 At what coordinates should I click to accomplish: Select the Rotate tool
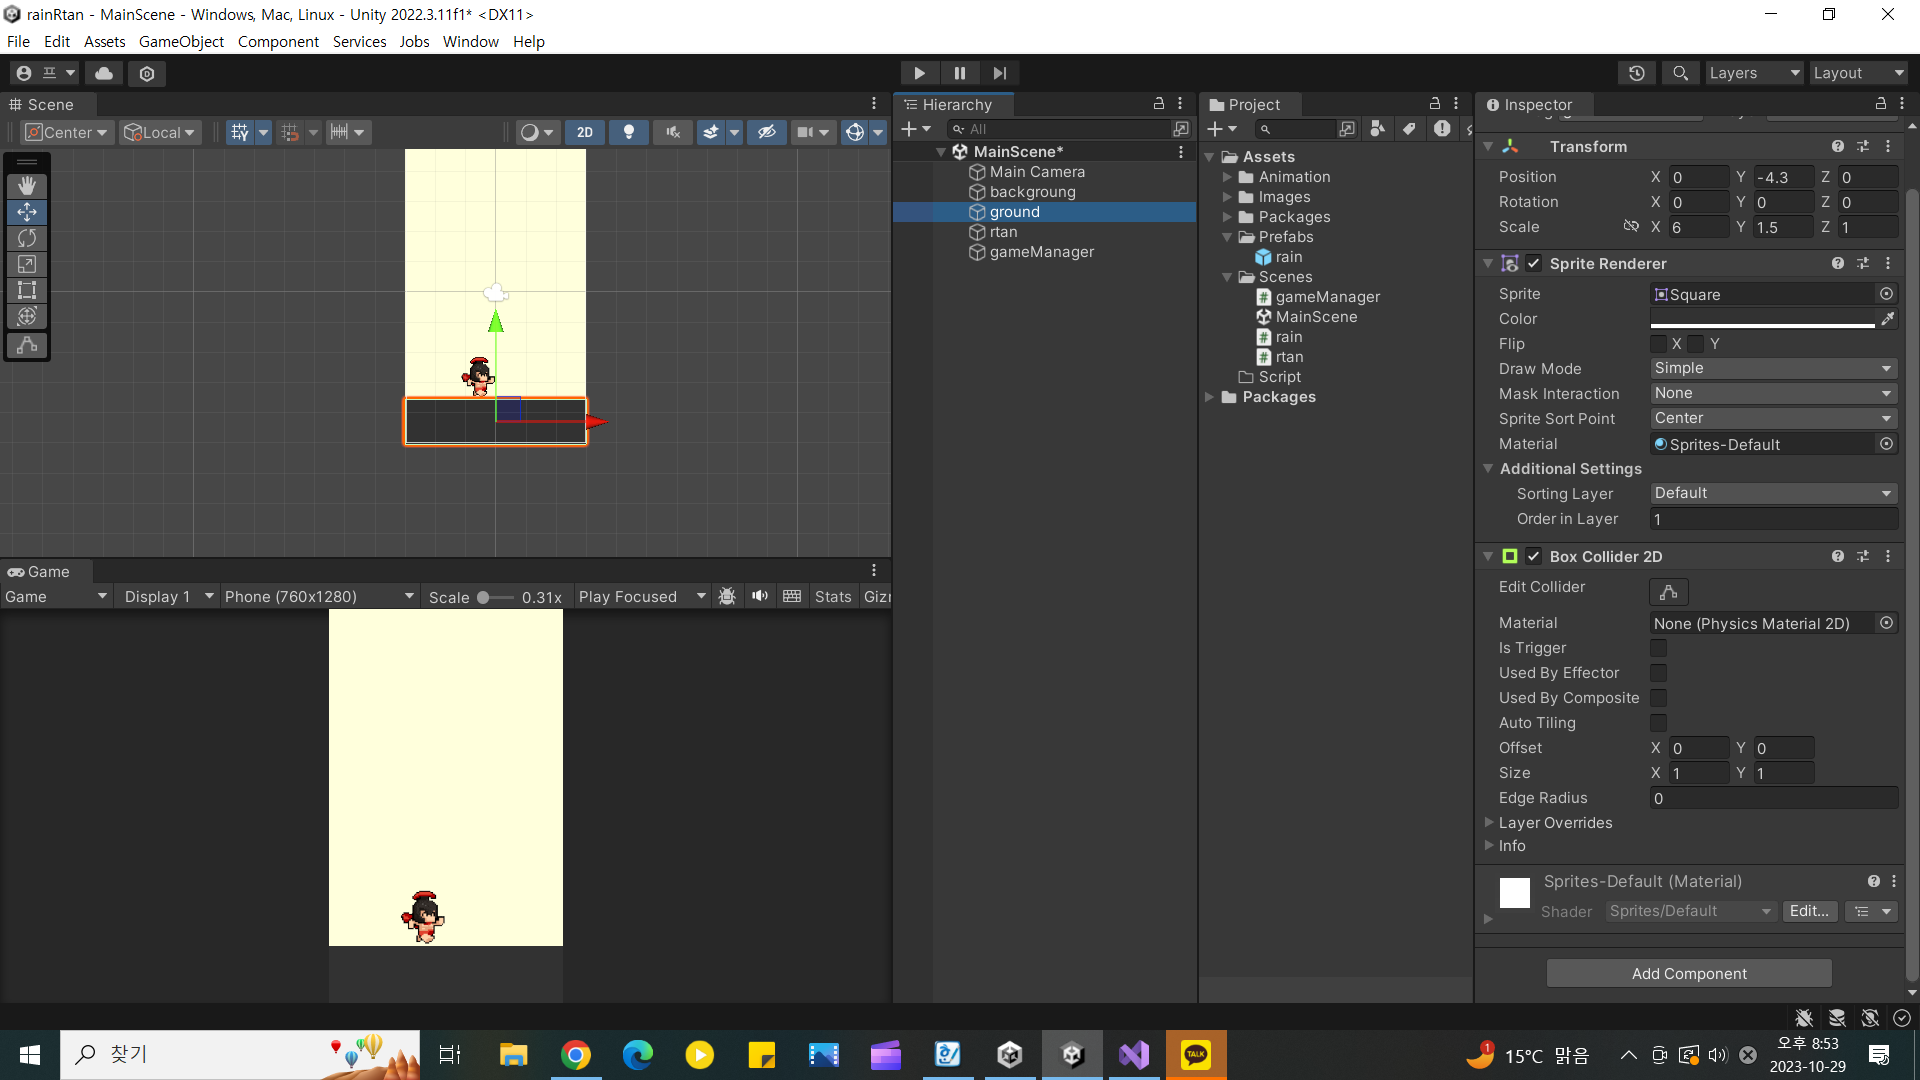pos(27,238)
